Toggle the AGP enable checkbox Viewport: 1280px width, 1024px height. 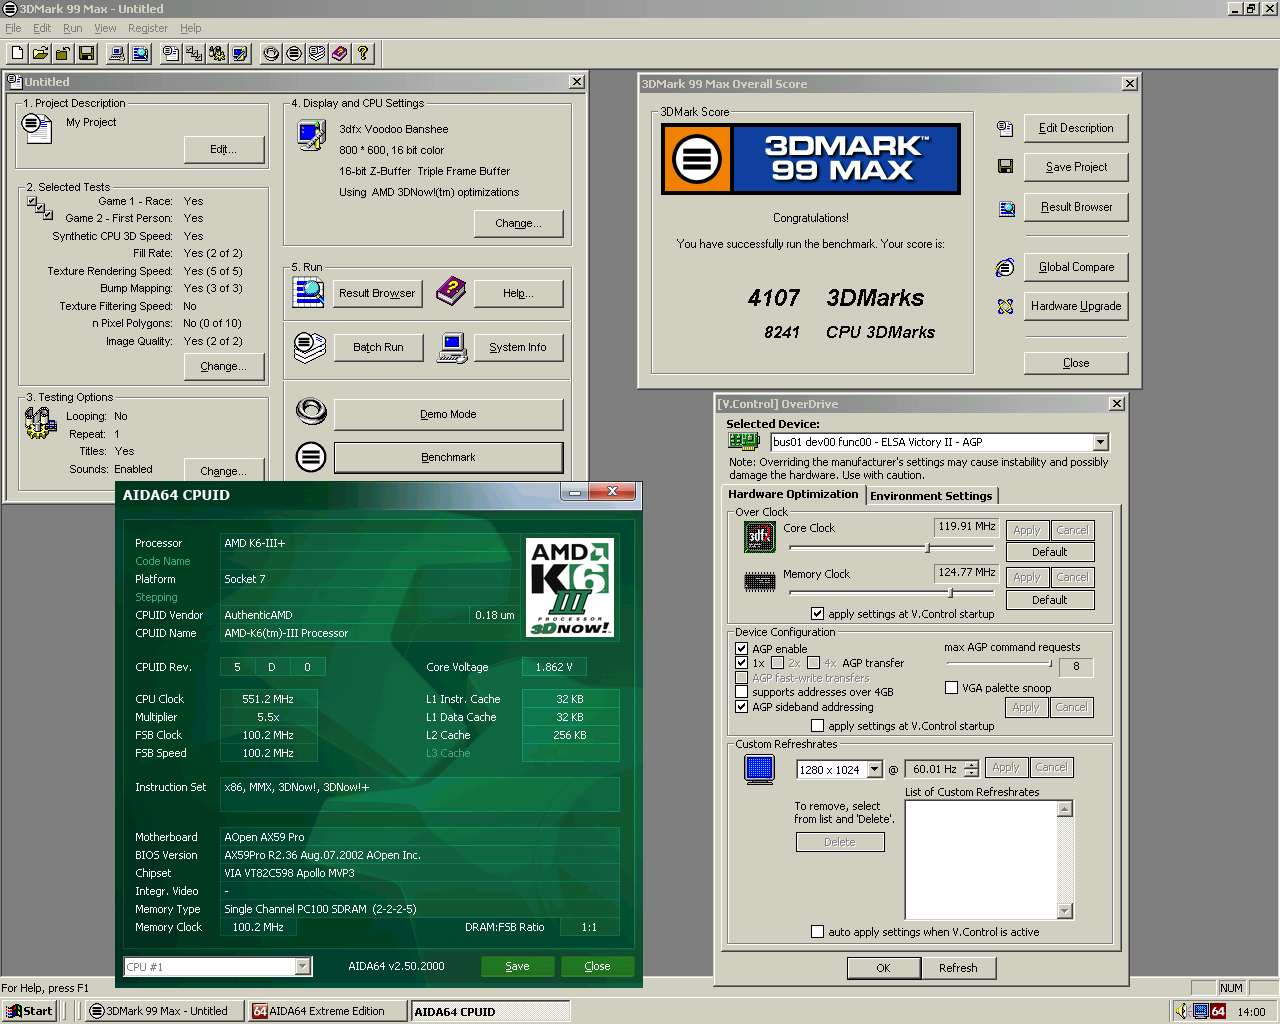click(742, 648)
